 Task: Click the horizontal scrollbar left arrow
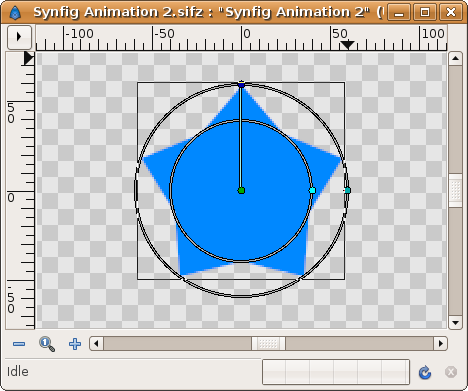pos(96,343)
